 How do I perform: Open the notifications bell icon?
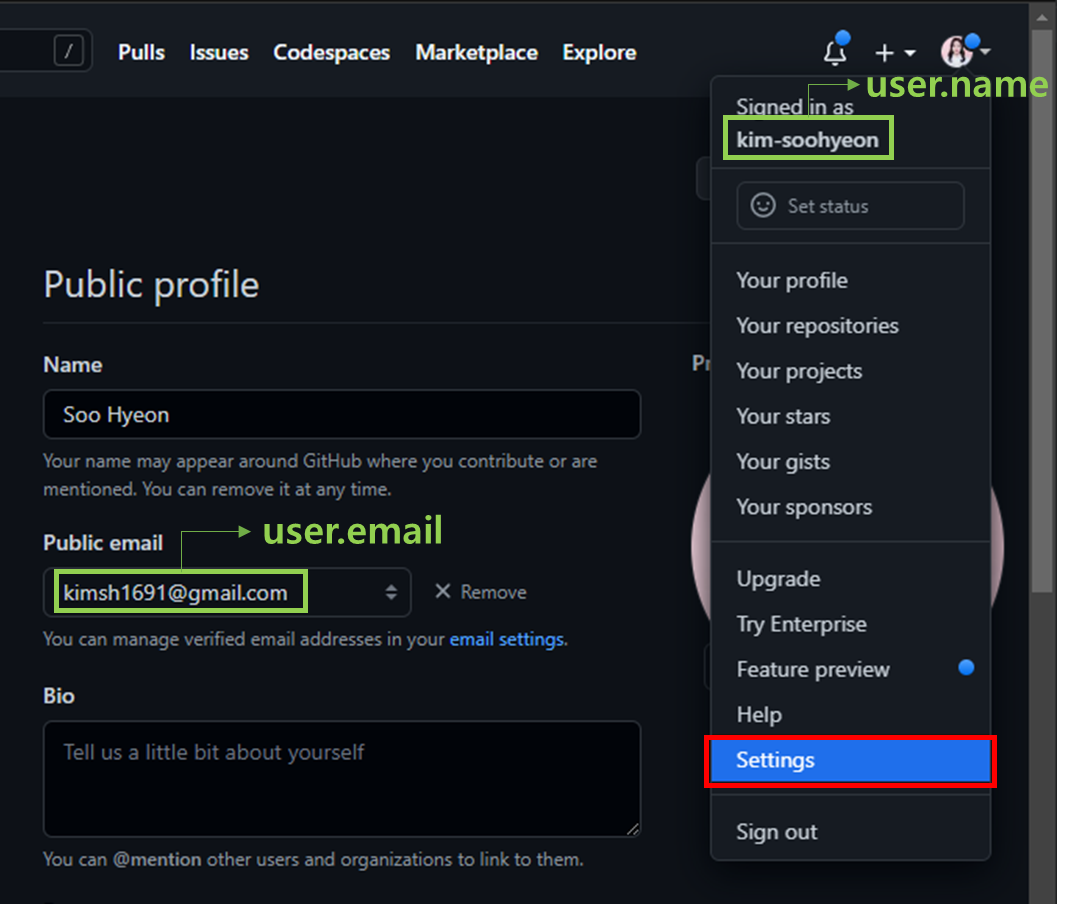(835, 52)
